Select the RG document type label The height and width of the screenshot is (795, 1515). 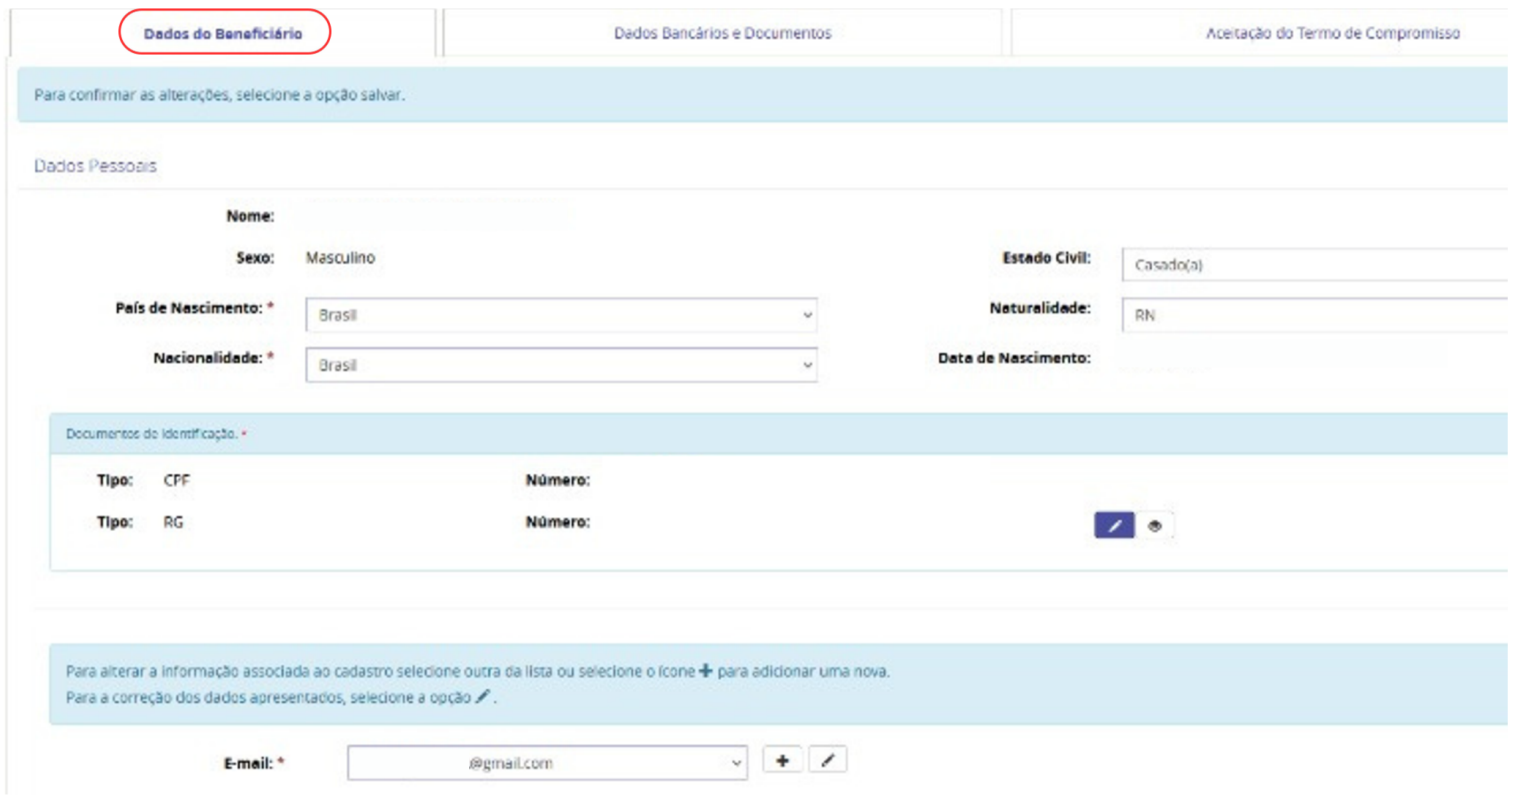(173, 522)
